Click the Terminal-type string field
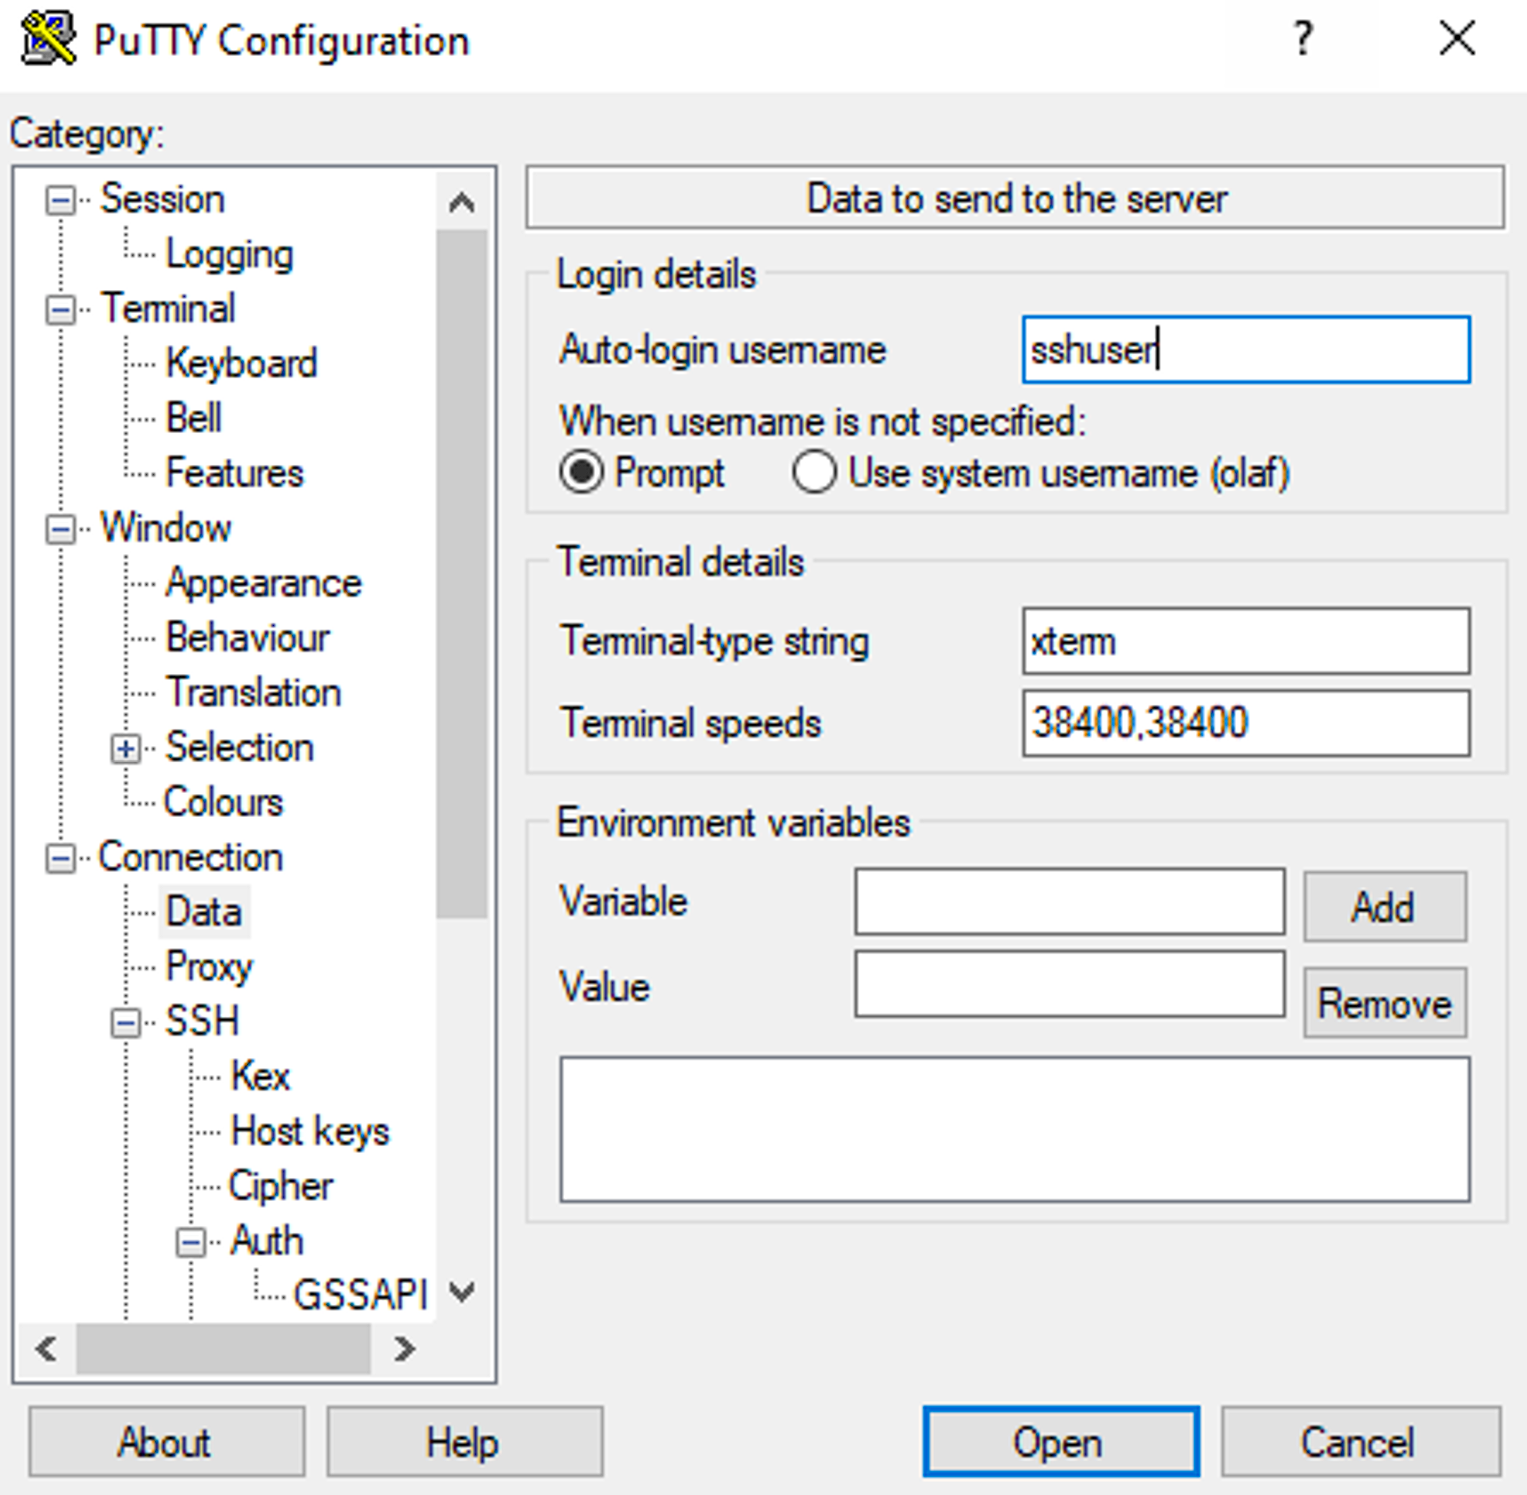The image size is (1527, 1495). pyautogui.click(x=1245, y=641)
